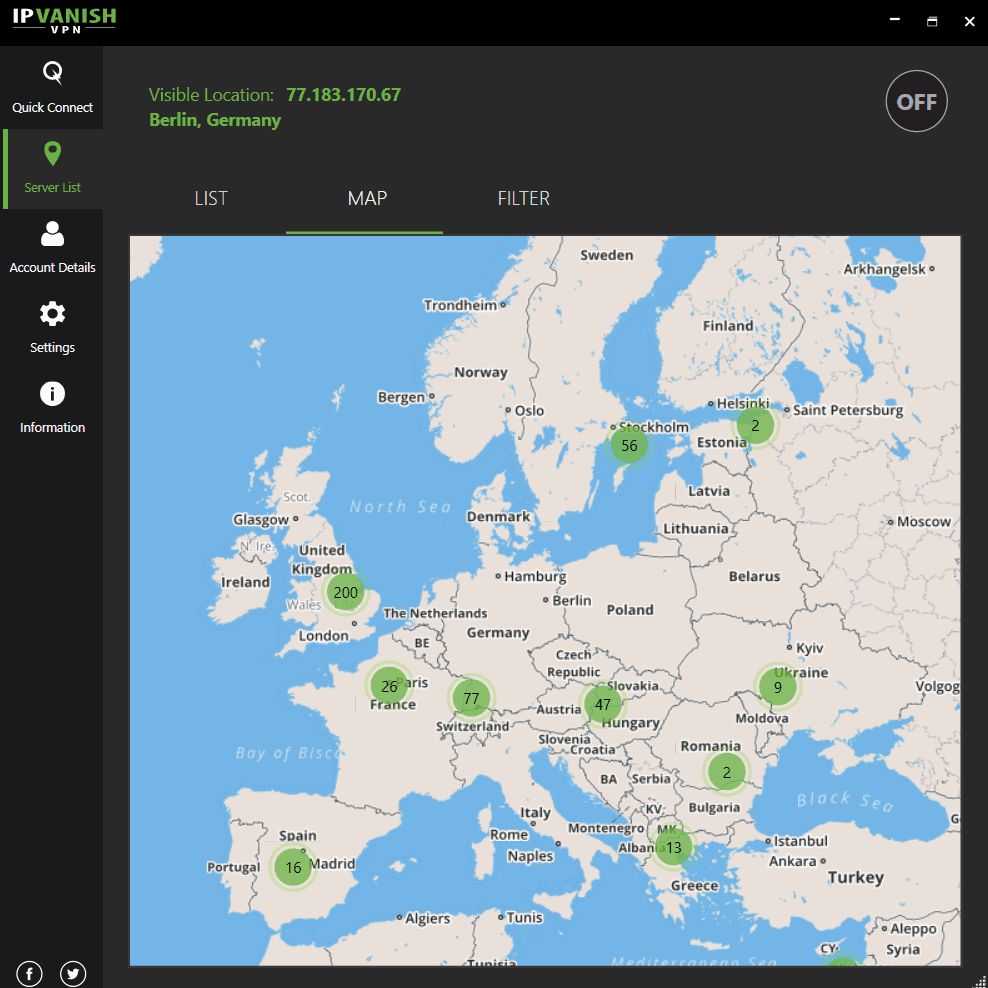Viewport: 988px width, 988px height.
Task: Click the Denmark country label on map
Action: tap(498, 516)
